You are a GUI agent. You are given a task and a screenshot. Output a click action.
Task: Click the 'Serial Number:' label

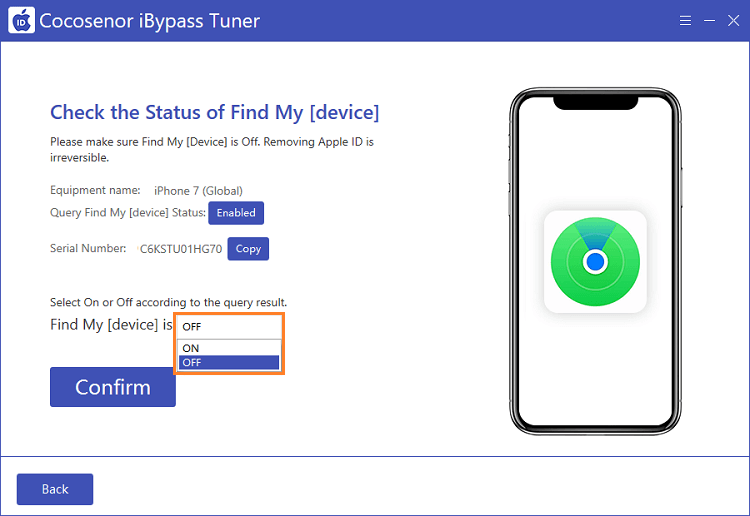coord(88,248)
